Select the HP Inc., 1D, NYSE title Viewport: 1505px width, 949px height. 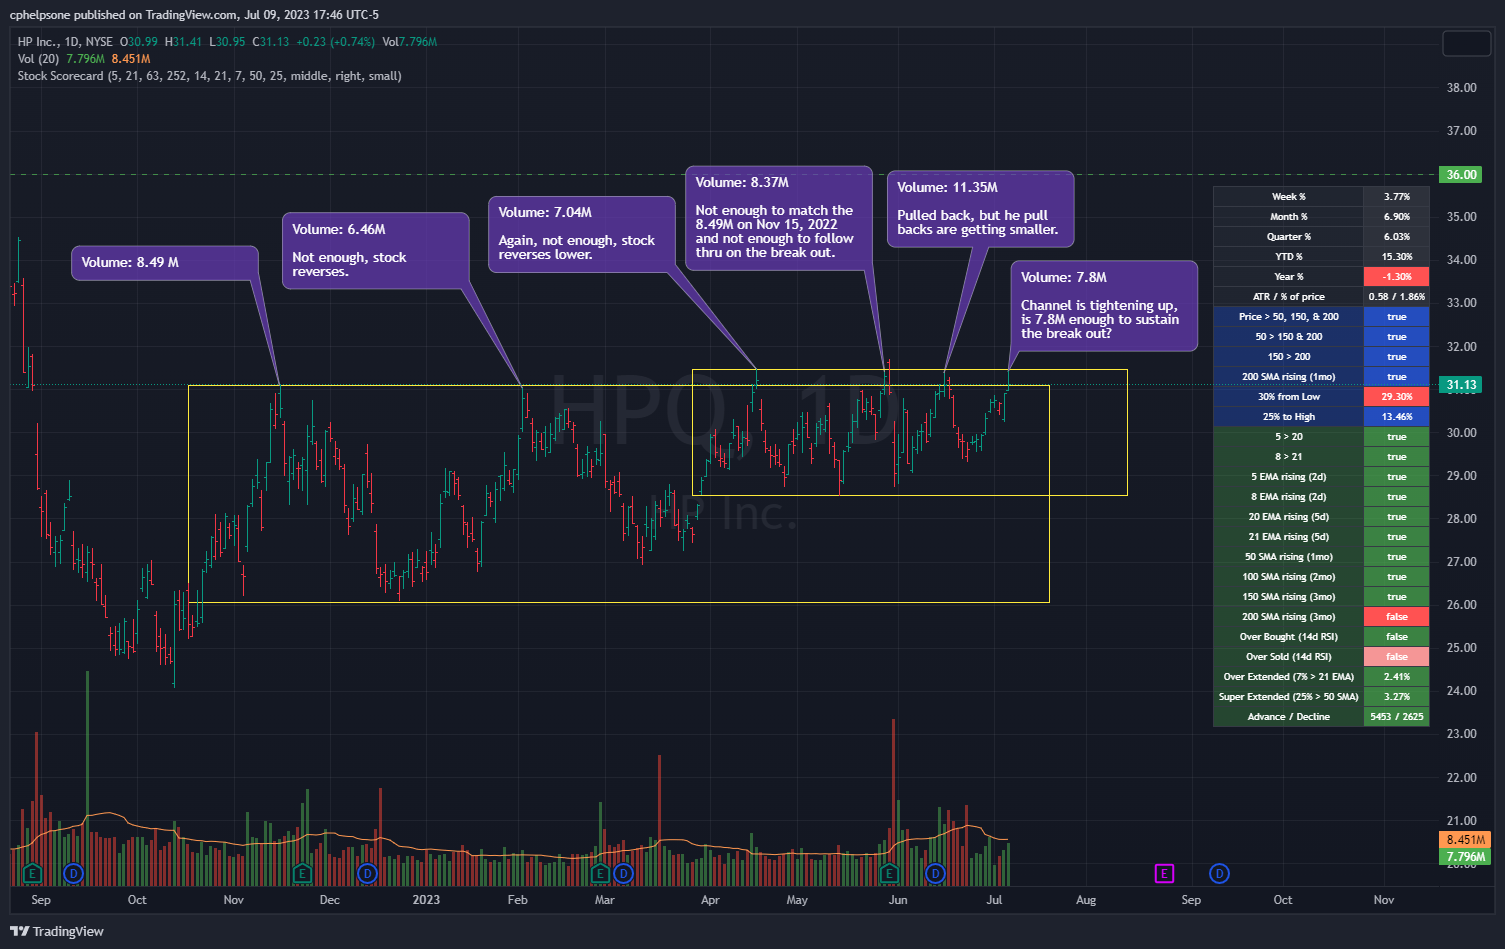(65, 42)
